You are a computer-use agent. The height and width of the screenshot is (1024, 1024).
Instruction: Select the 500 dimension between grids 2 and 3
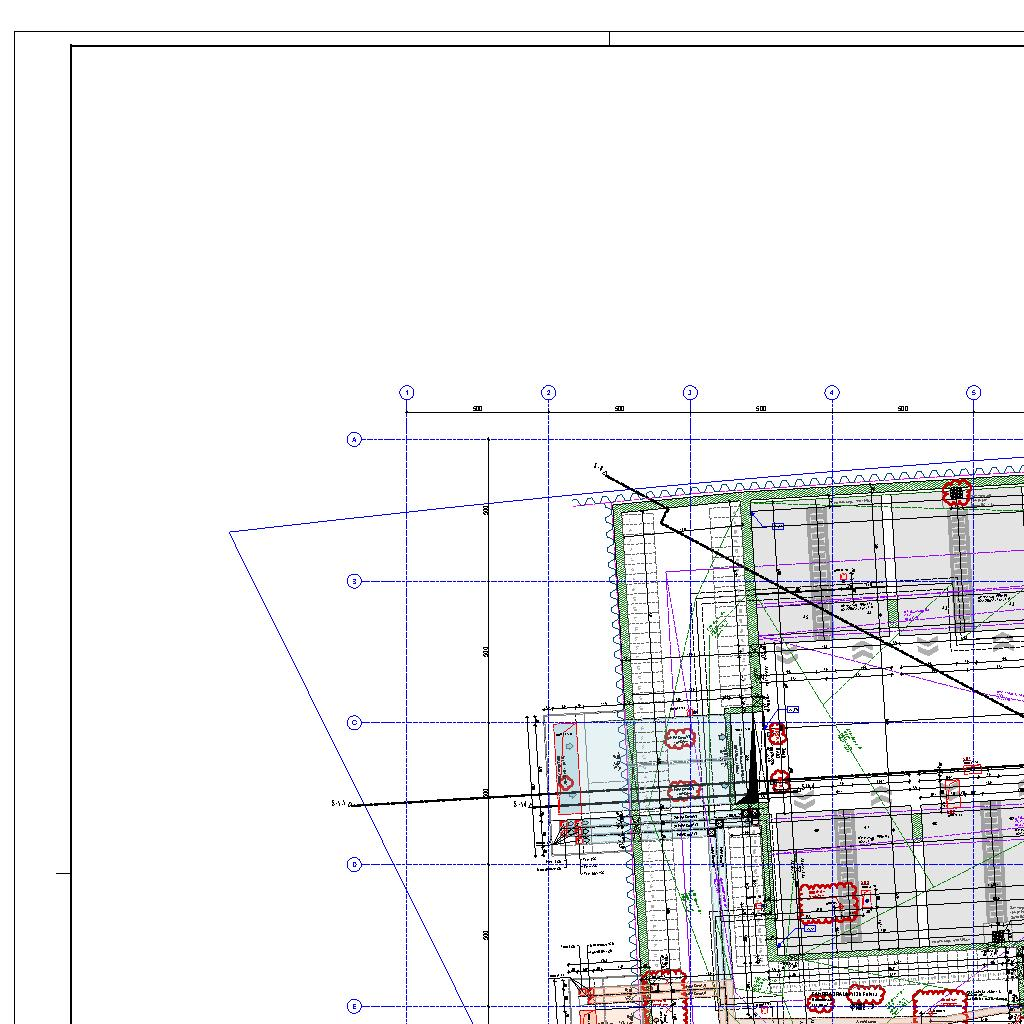620,409
